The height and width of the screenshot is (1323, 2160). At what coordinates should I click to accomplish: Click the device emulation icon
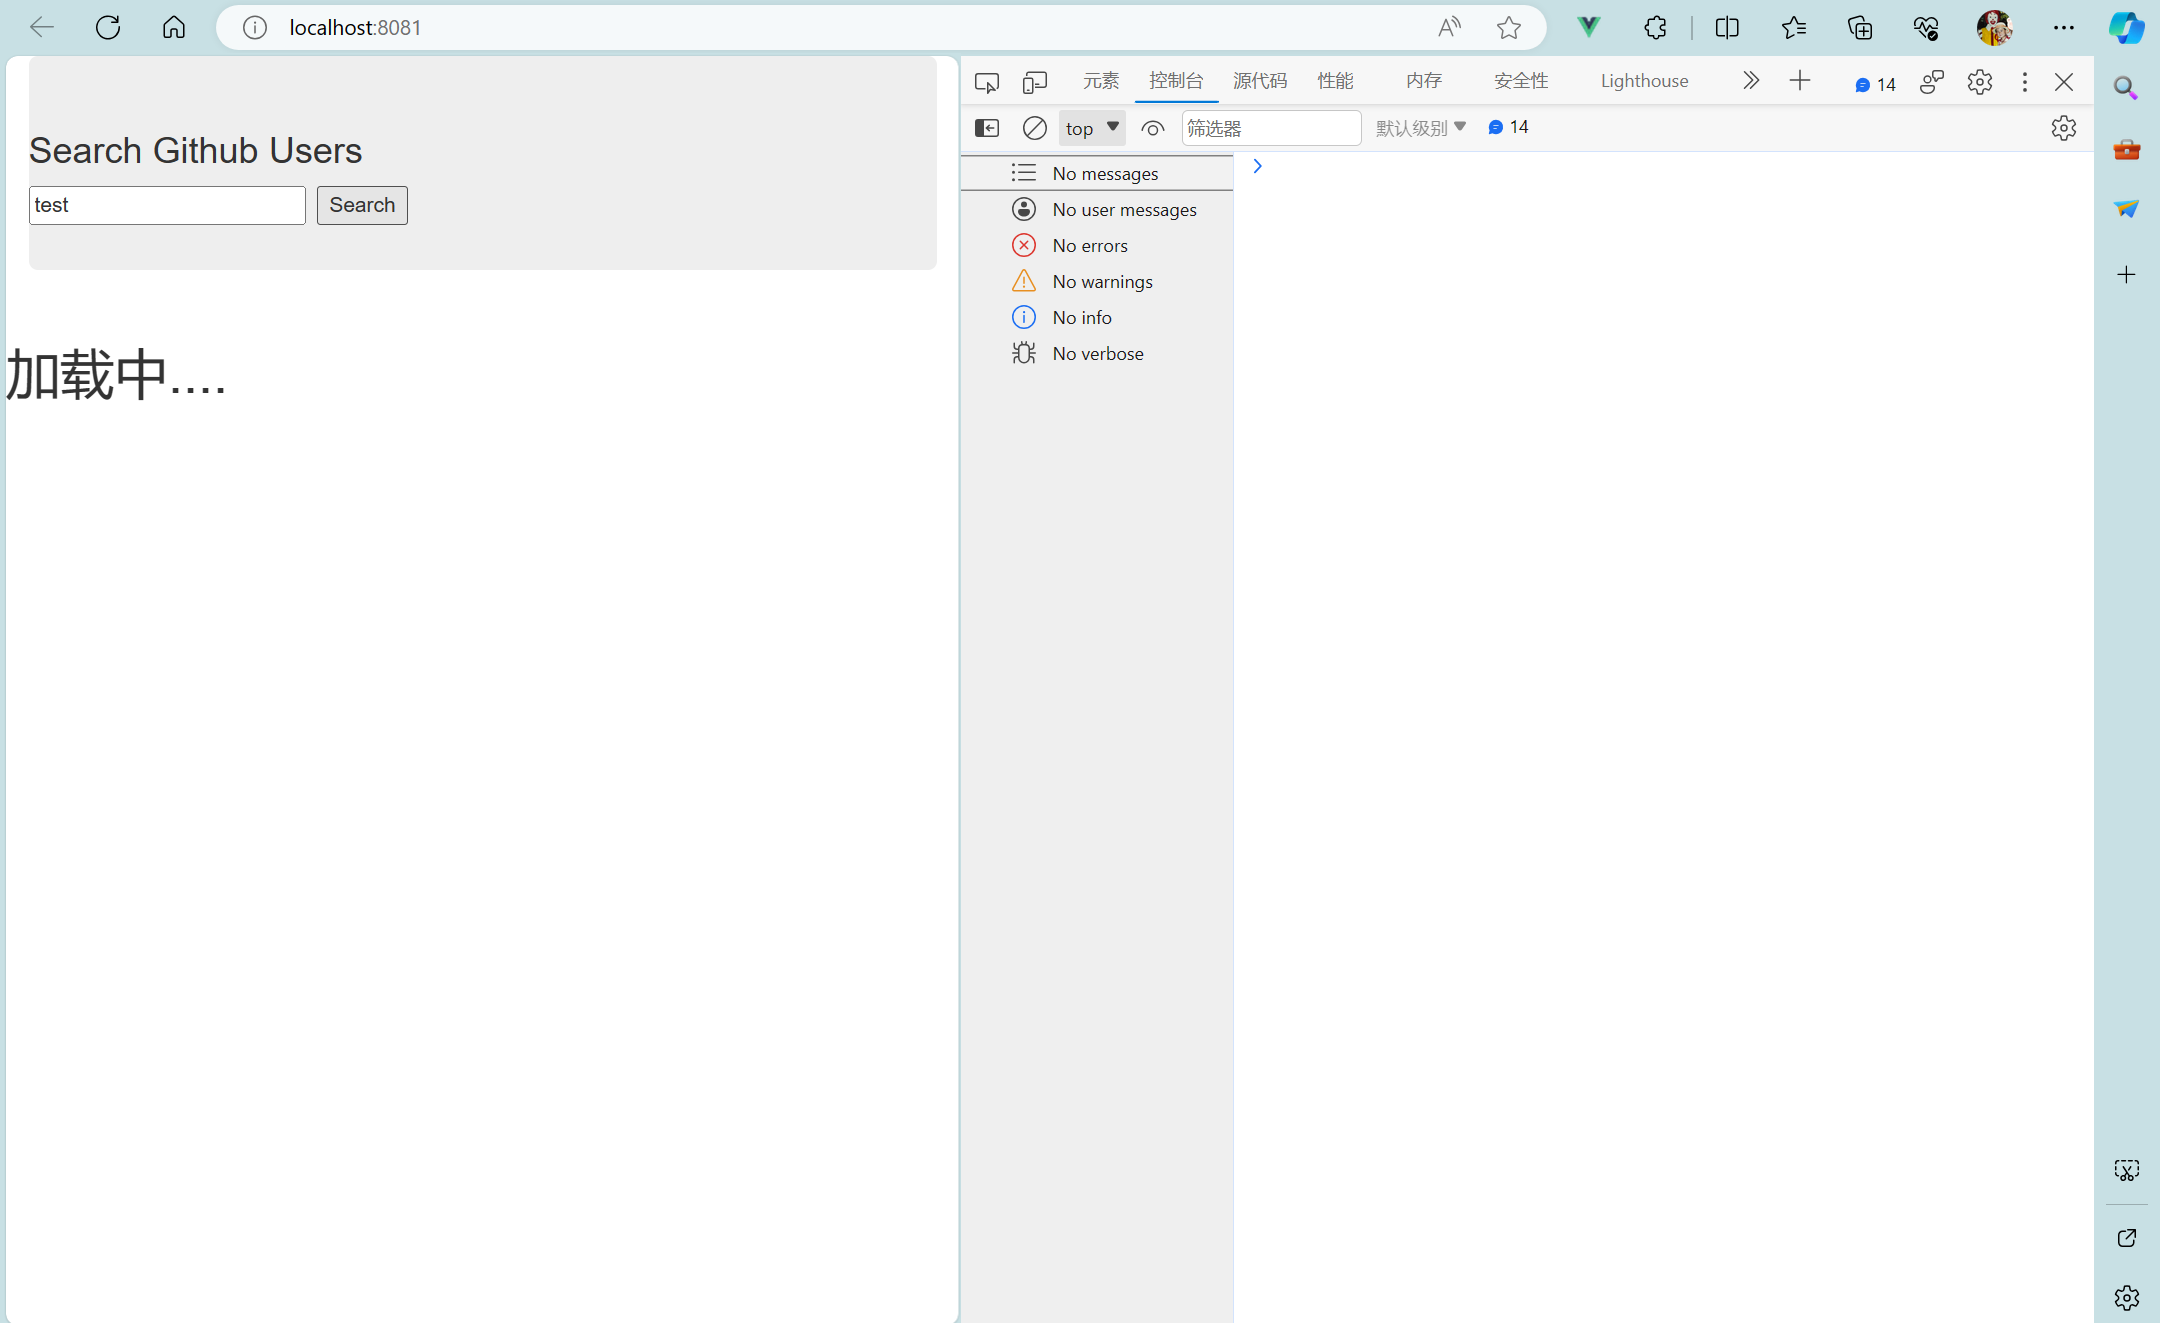click(x=1032, y=80)
